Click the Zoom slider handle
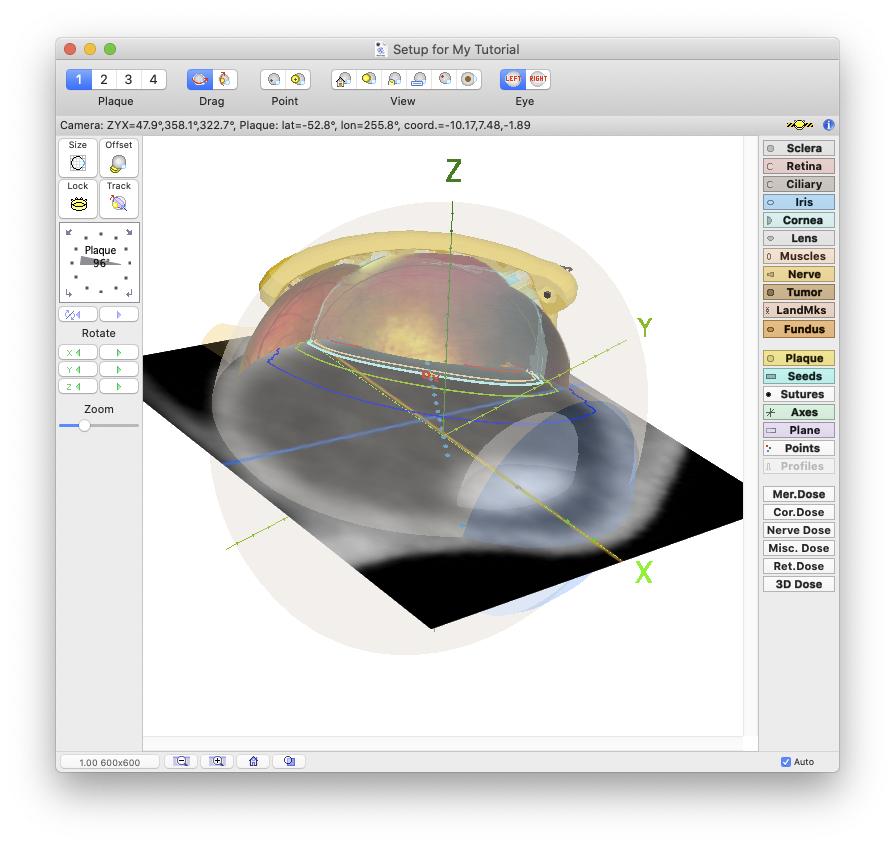The image size is (895, 846). pyautogui.click(x=84, y=425)
